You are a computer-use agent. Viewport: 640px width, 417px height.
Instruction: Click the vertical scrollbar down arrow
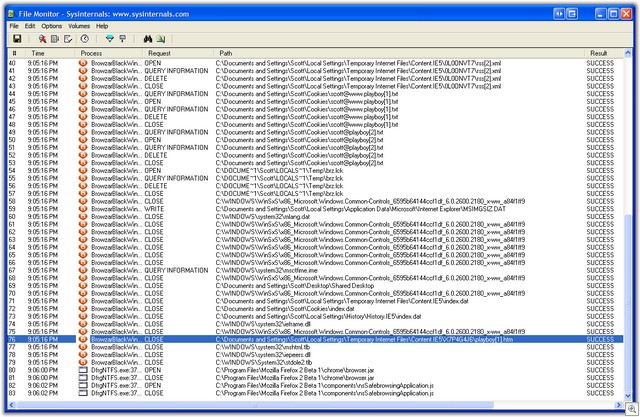[x=628, y=396]
